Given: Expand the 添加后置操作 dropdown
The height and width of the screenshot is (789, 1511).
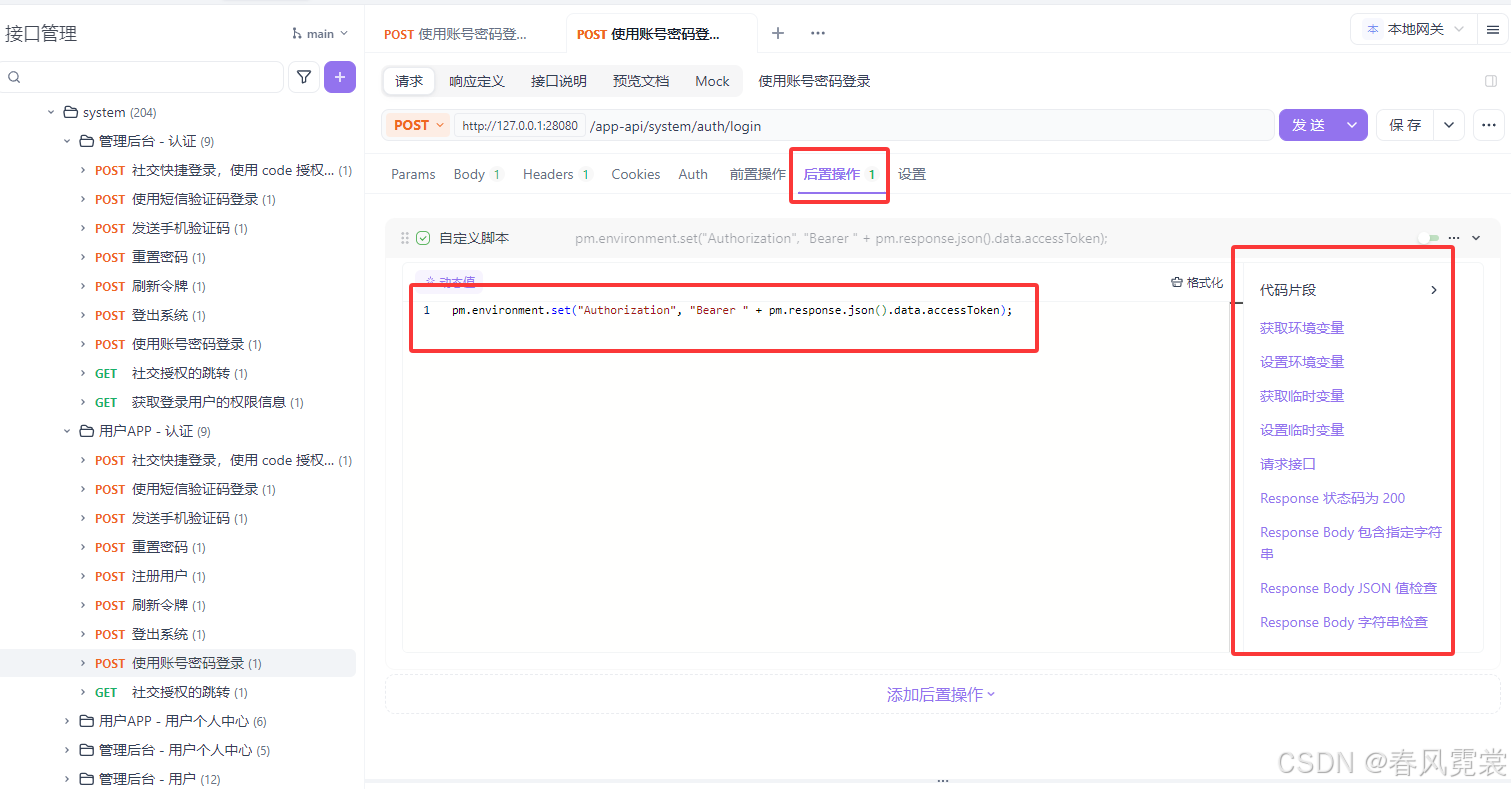Looking at the screenshot, I should tap(940, 694).
